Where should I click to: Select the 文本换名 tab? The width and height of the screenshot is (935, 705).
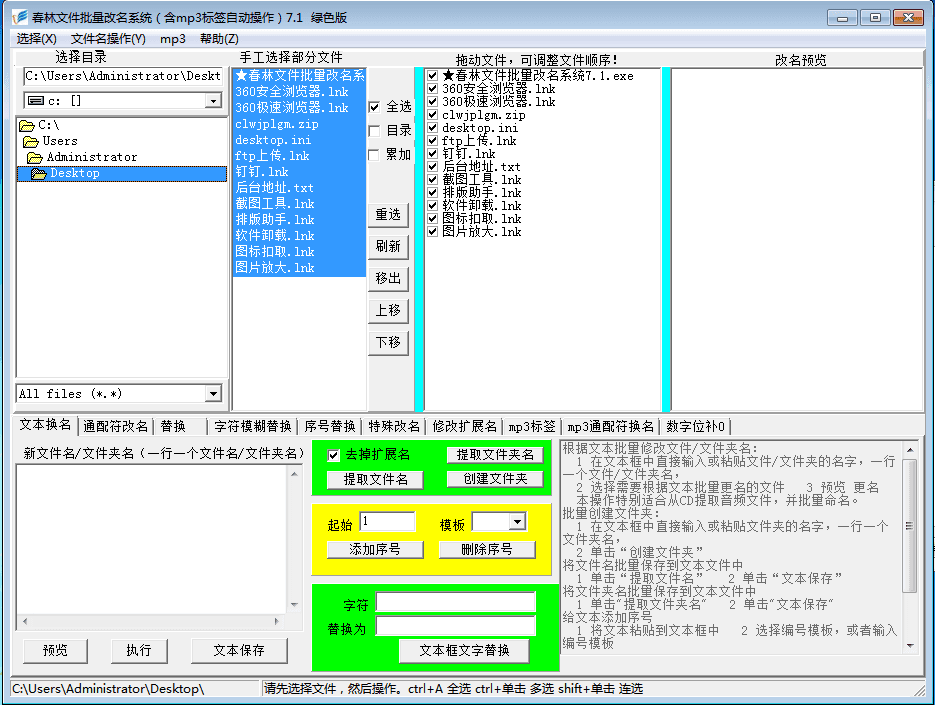45,425
